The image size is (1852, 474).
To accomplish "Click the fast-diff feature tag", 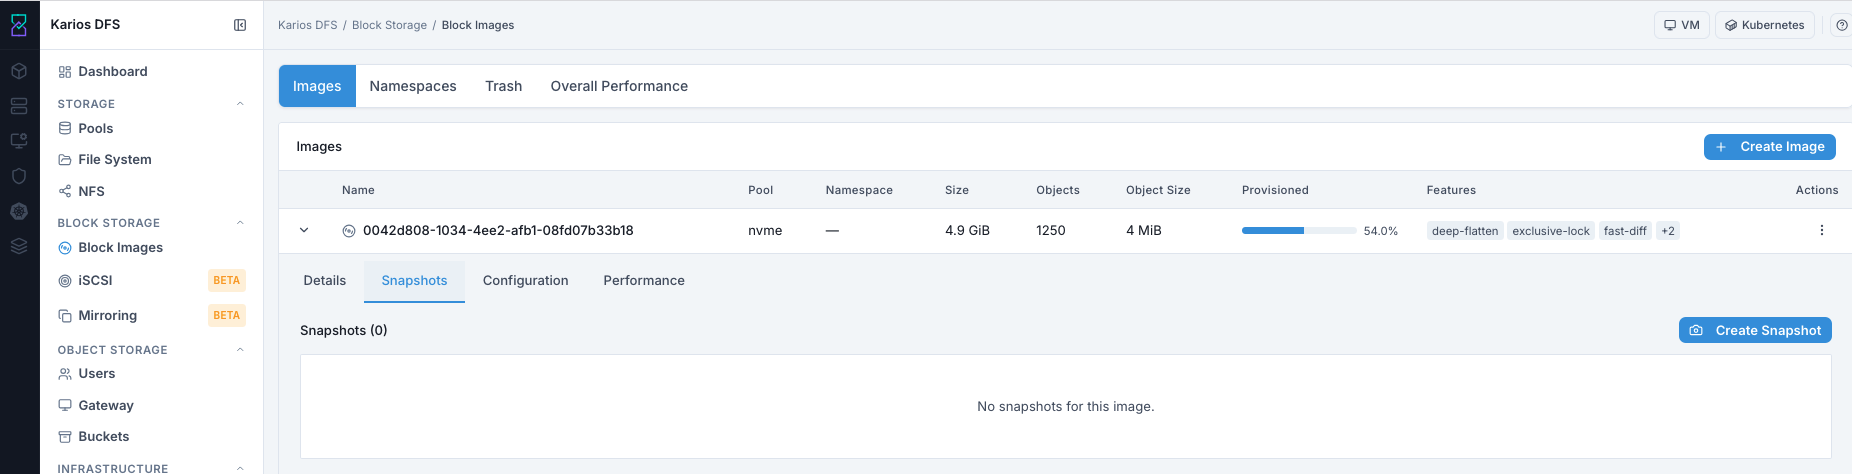I will 1625,231.
